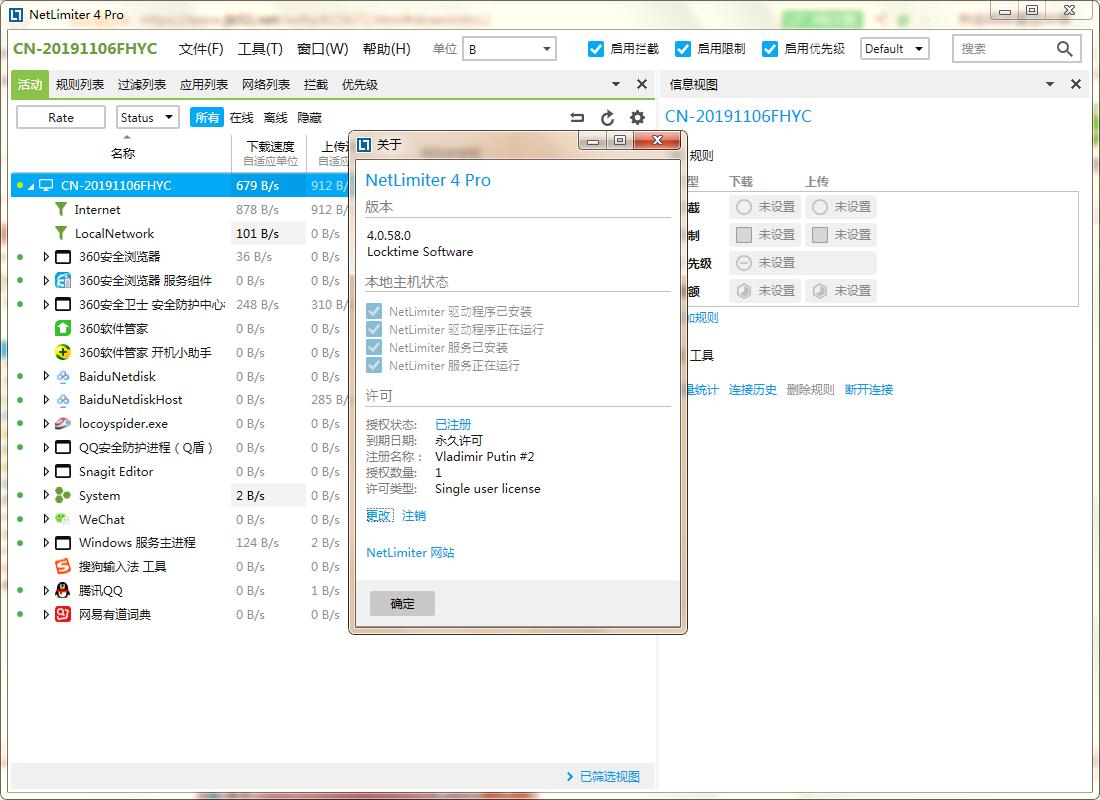Click the WeChat application icon
1100x800 pixels.
(64, 519)
